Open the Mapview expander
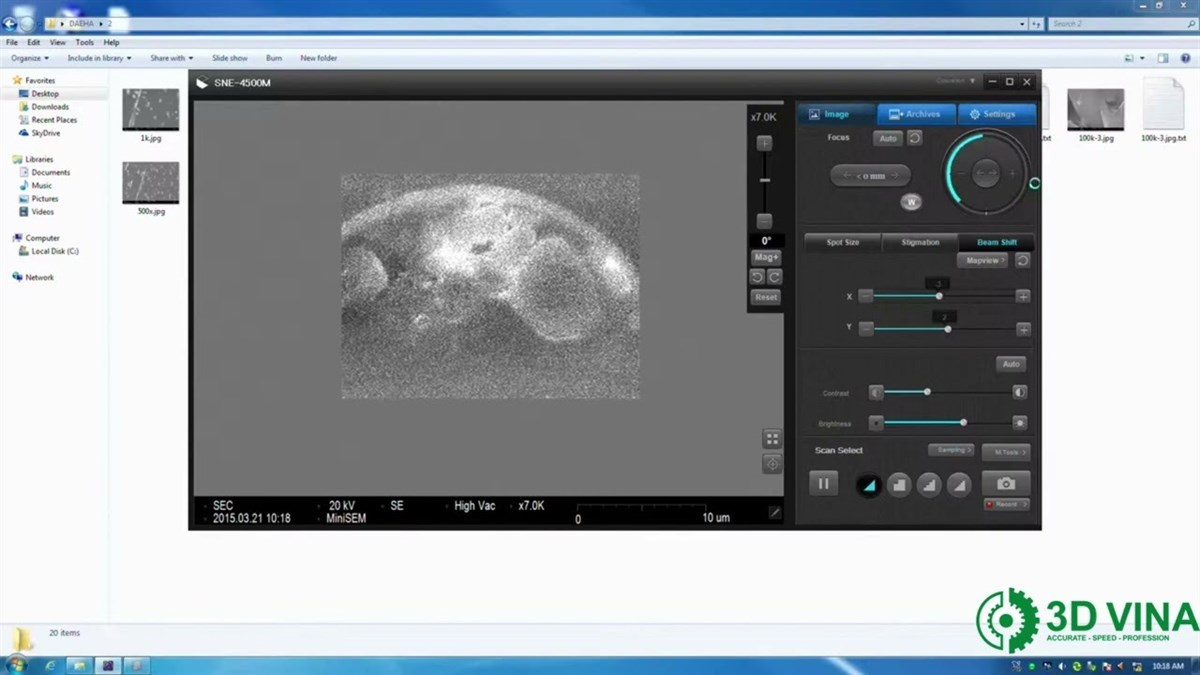The image size is (1200, 675). click(982, 260)
